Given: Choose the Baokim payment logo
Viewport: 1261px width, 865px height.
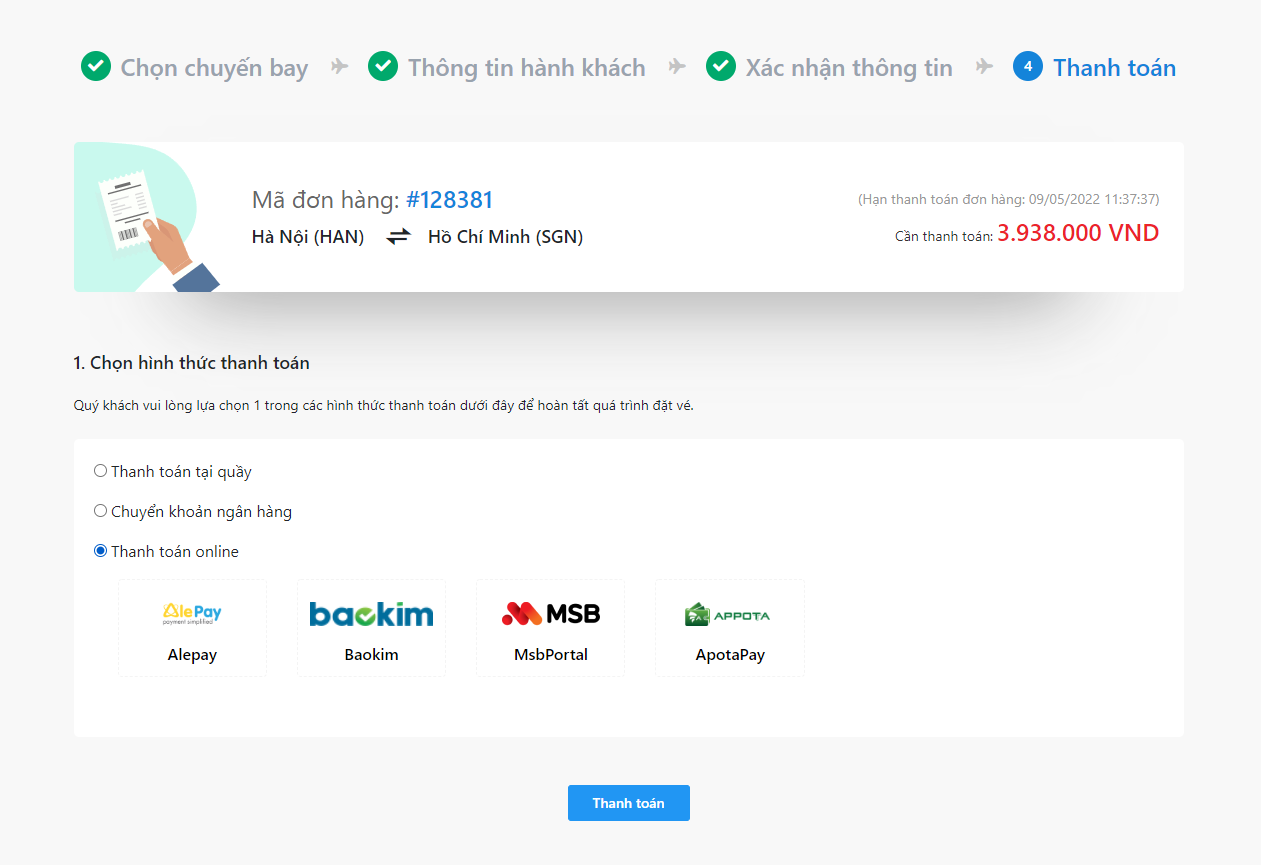Looking at the screenshot, I should pos(371,613).
